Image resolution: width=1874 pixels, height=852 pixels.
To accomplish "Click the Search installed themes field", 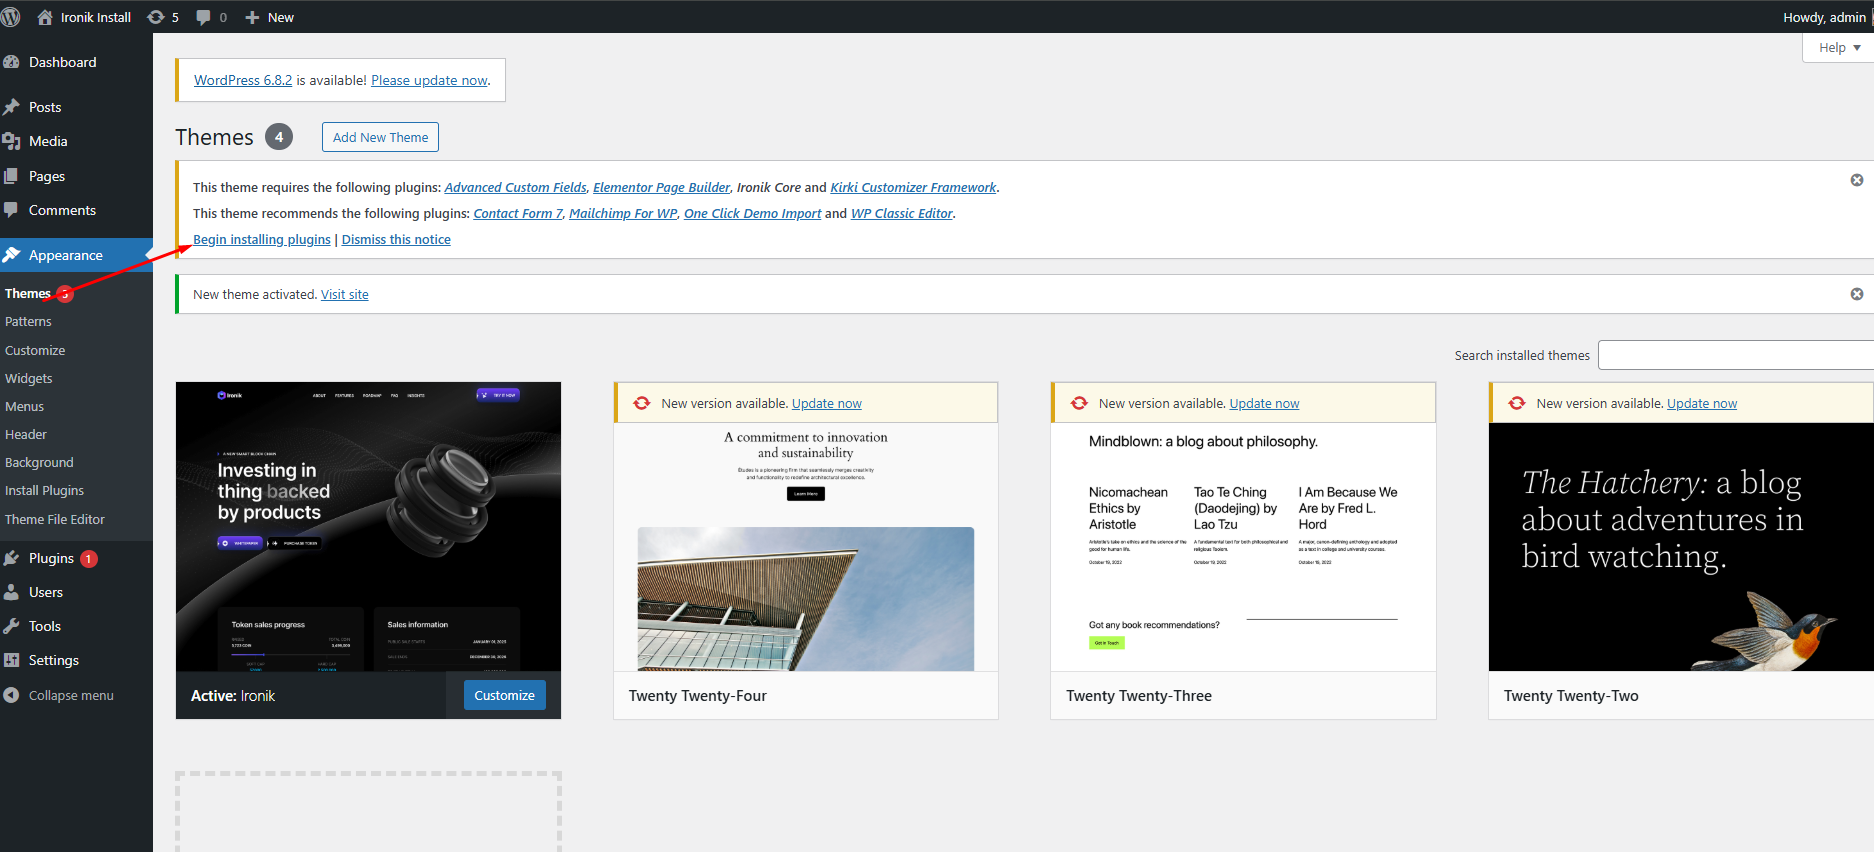I will click(1735, 355).
